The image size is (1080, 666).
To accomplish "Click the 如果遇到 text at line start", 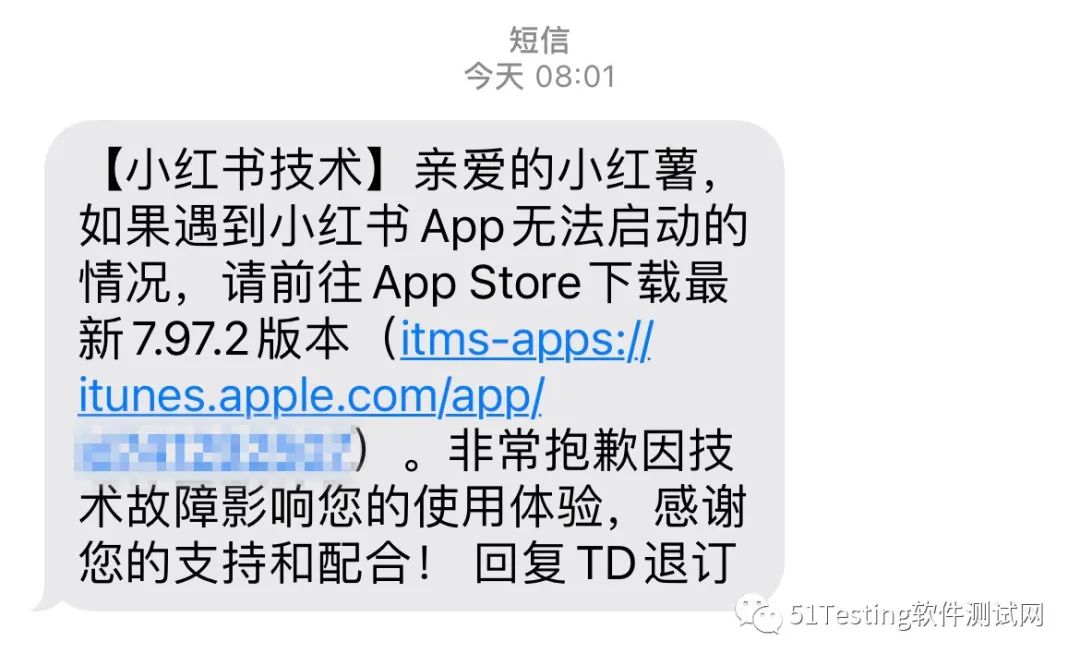I will tap(172, 227).
